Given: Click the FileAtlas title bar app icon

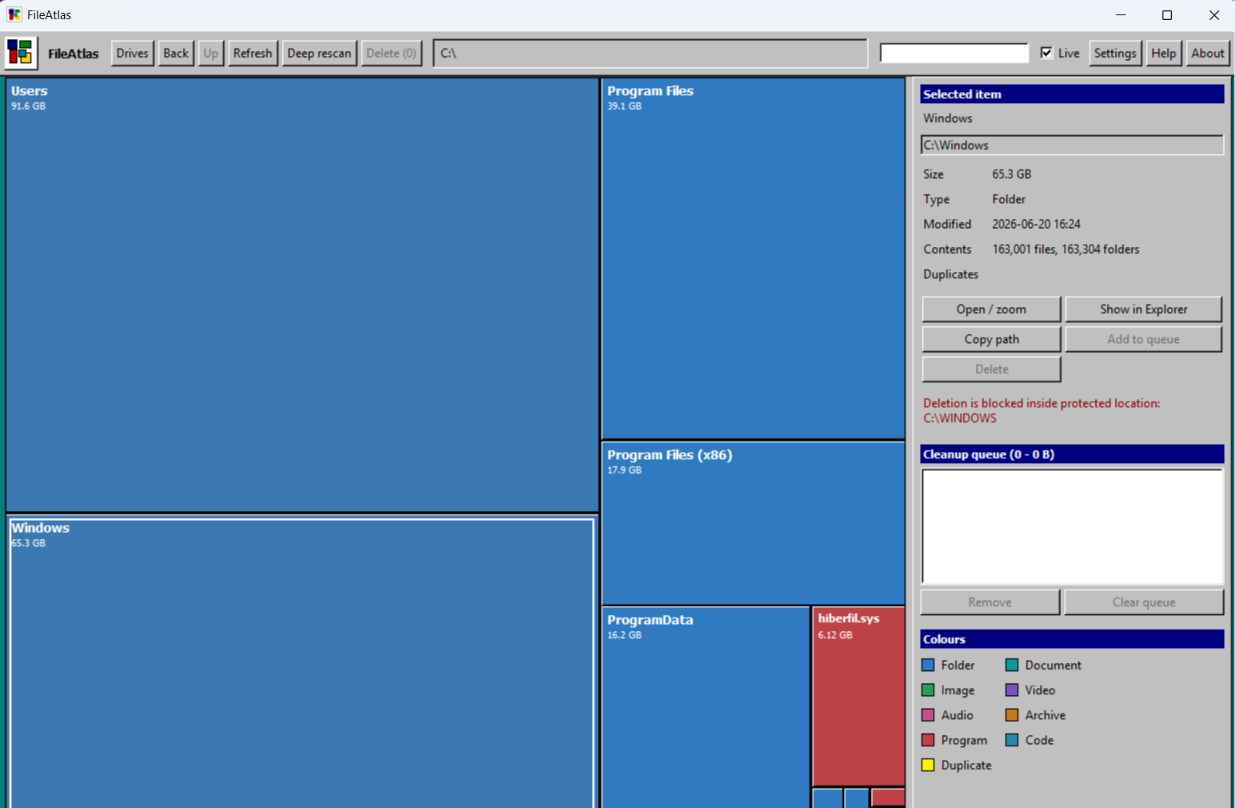Looking at the screenshot, I should click(14, 15).
